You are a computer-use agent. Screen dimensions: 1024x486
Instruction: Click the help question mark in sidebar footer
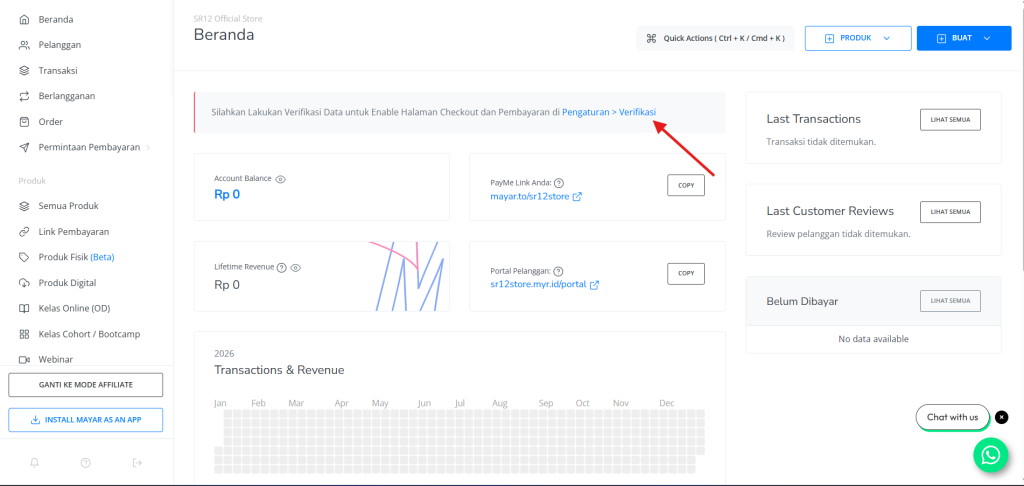coord(86,463)
